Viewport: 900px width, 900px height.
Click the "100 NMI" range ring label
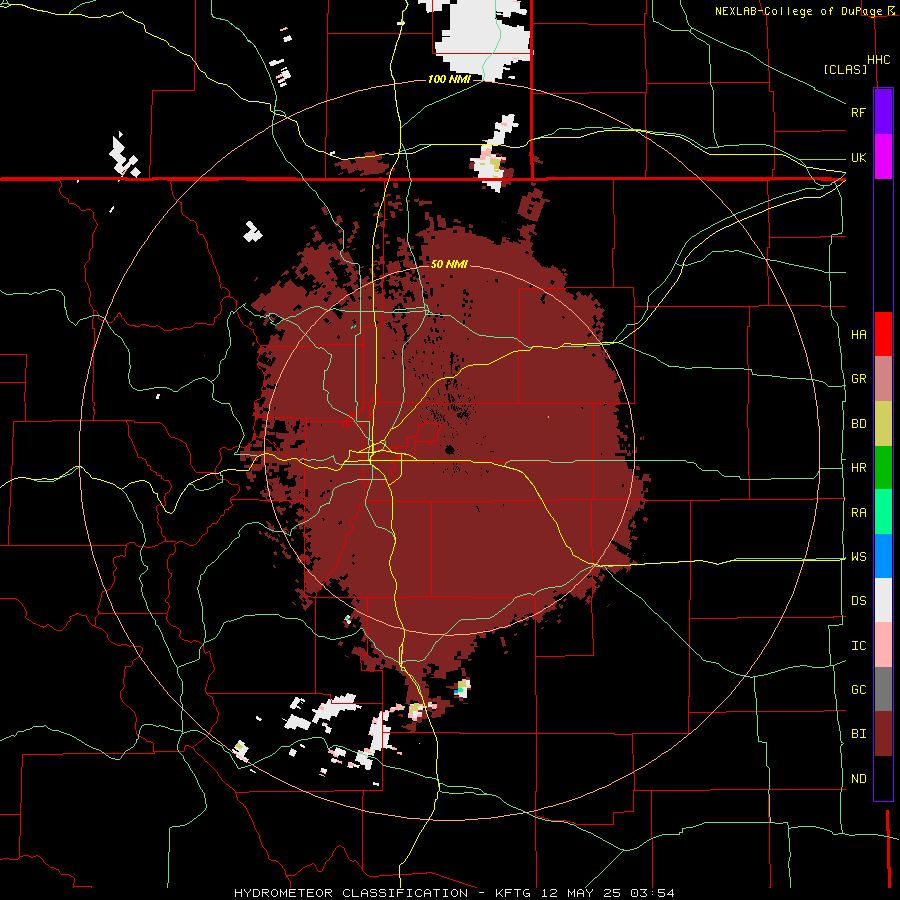coord(449,79)
